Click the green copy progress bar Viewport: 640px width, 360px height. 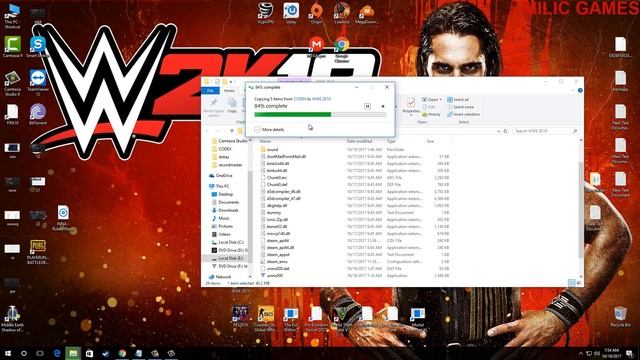(x=320, y=115)
